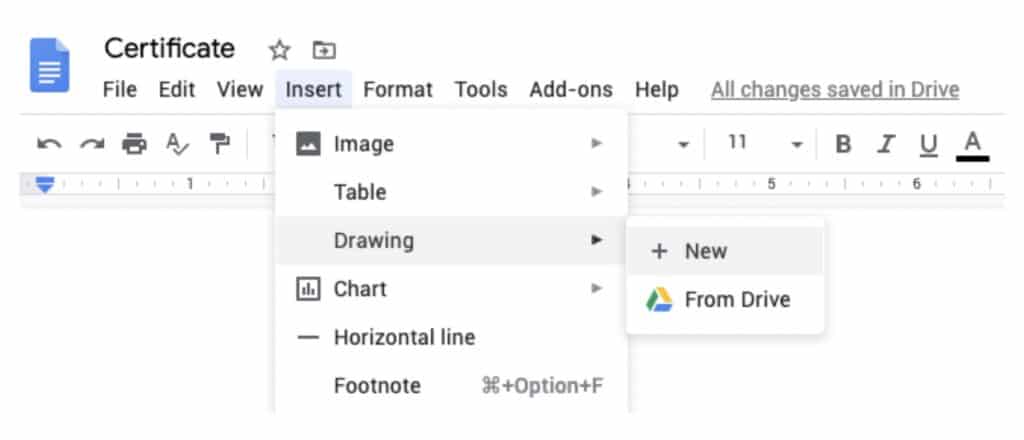
Task: Print the document using printer icon
Action: tap(134, 144)
